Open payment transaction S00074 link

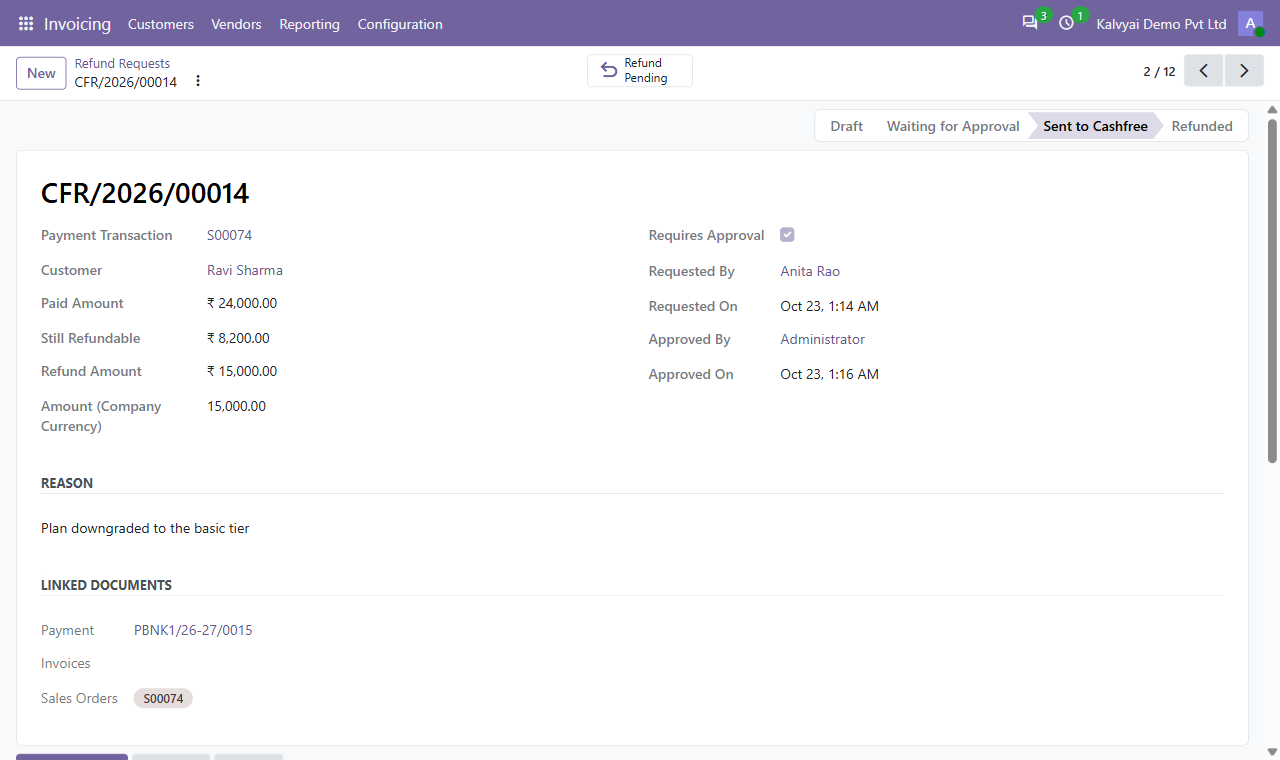(x=230, y=235)
